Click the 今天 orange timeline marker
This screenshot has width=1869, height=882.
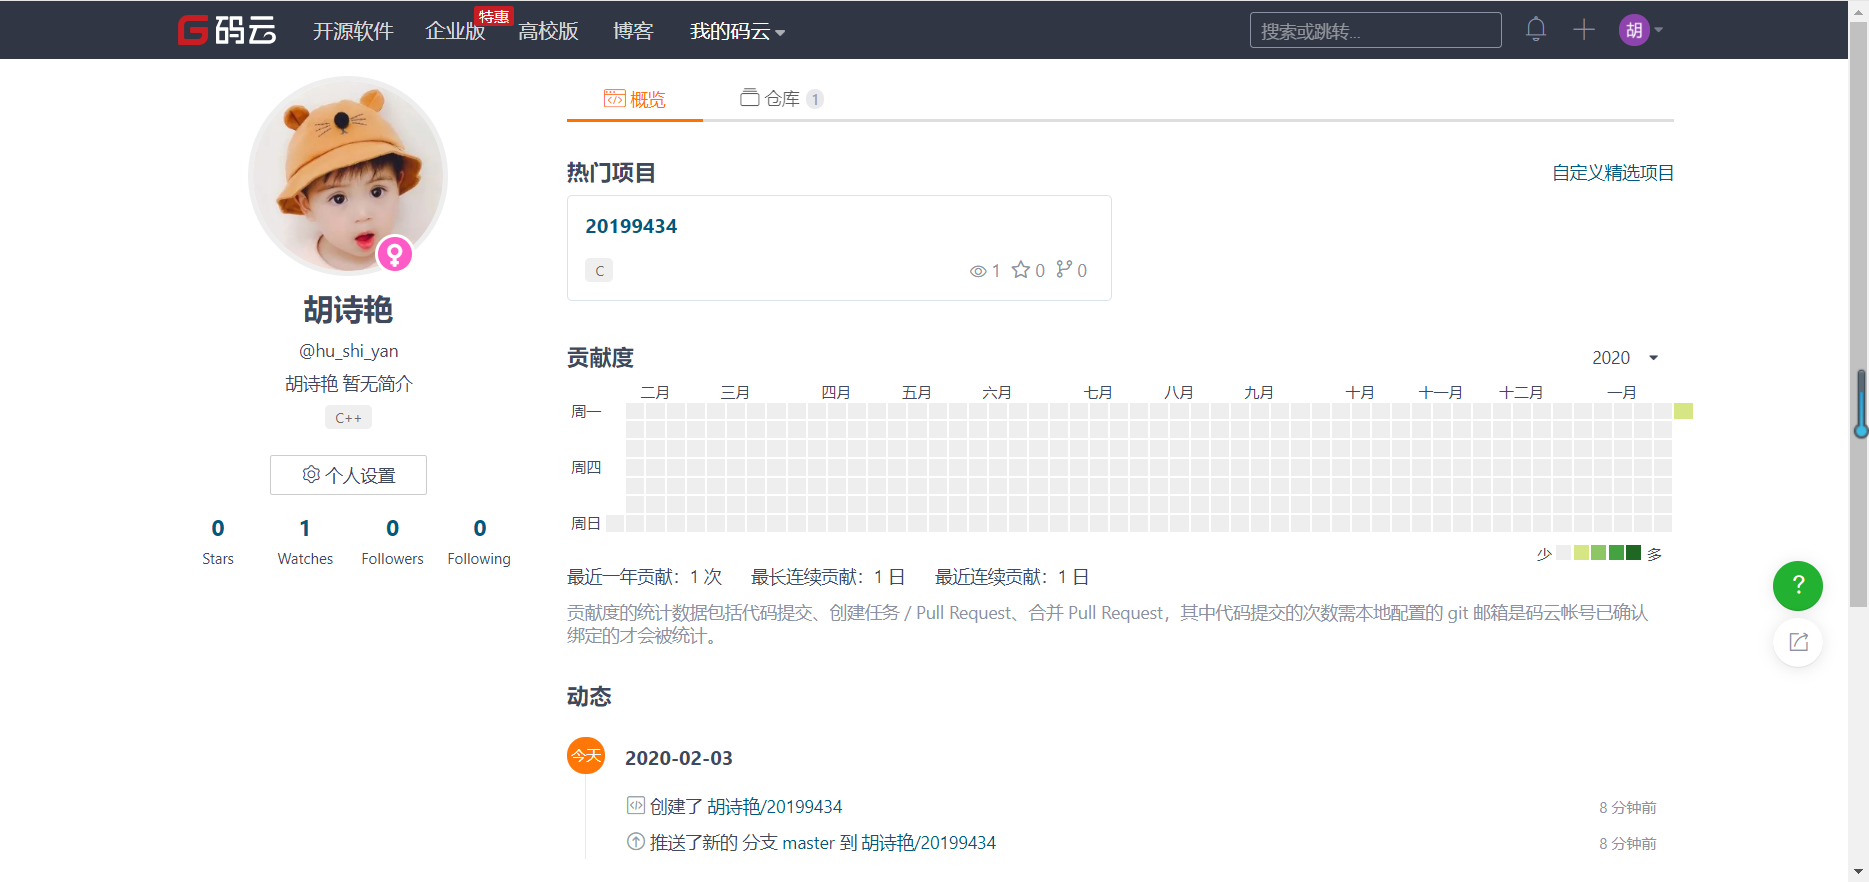pyautogui.click(x=586, y=755)
